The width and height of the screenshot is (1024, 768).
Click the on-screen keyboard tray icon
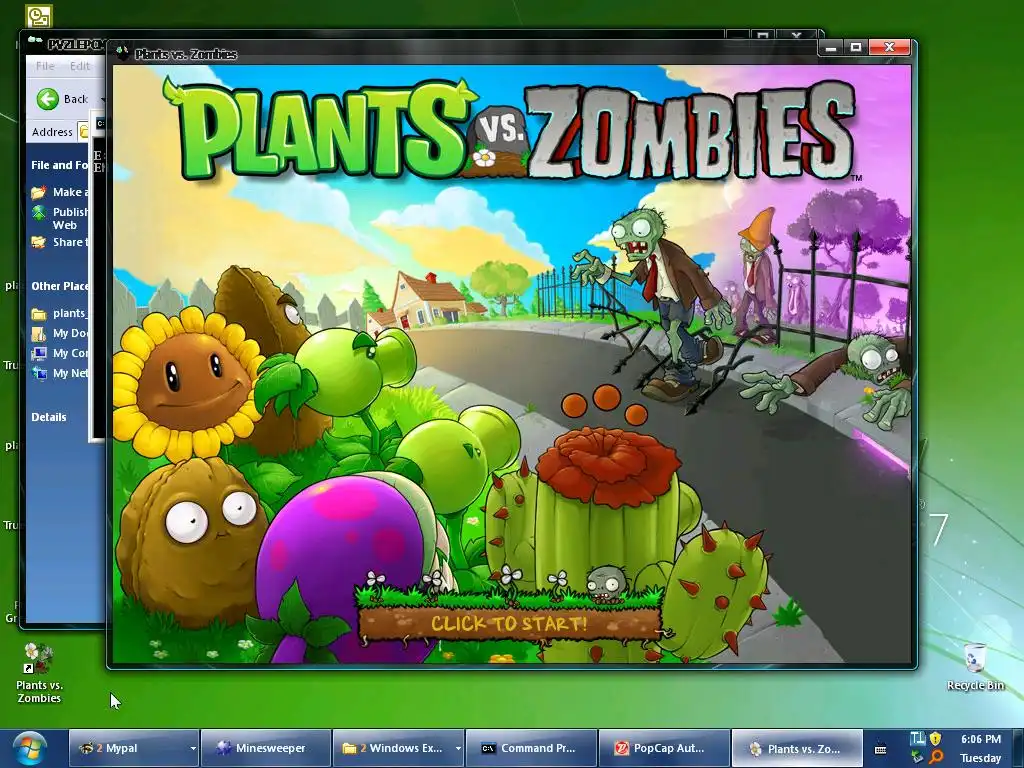point(880,749)
